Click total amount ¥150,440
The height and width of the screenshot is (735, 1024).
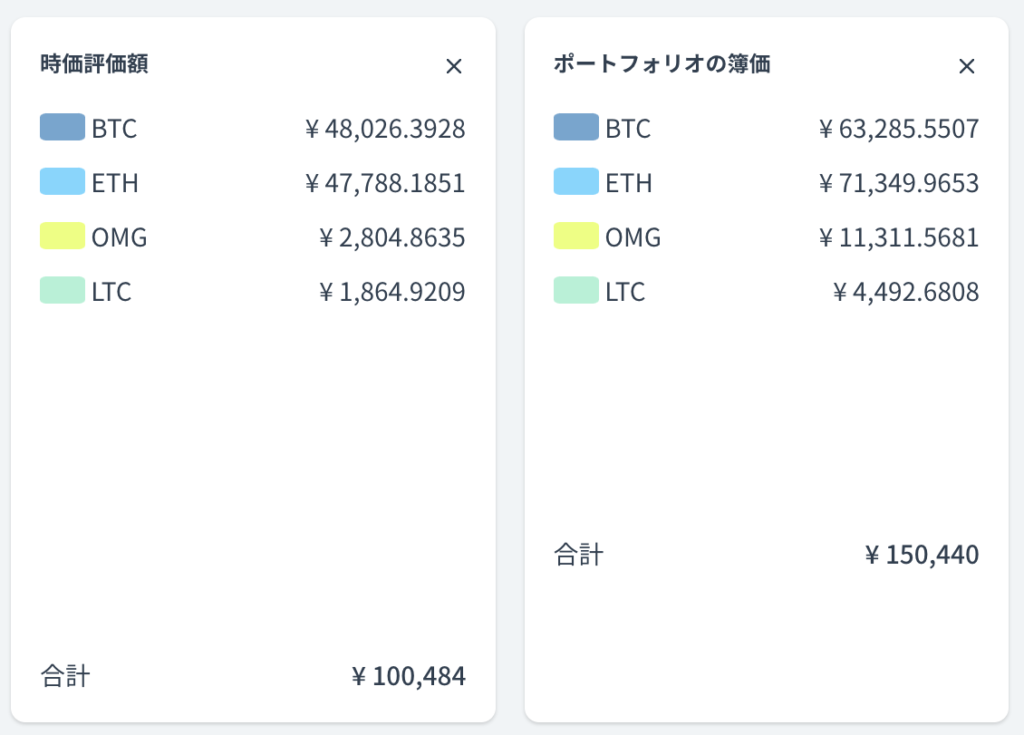click(921, 555)
